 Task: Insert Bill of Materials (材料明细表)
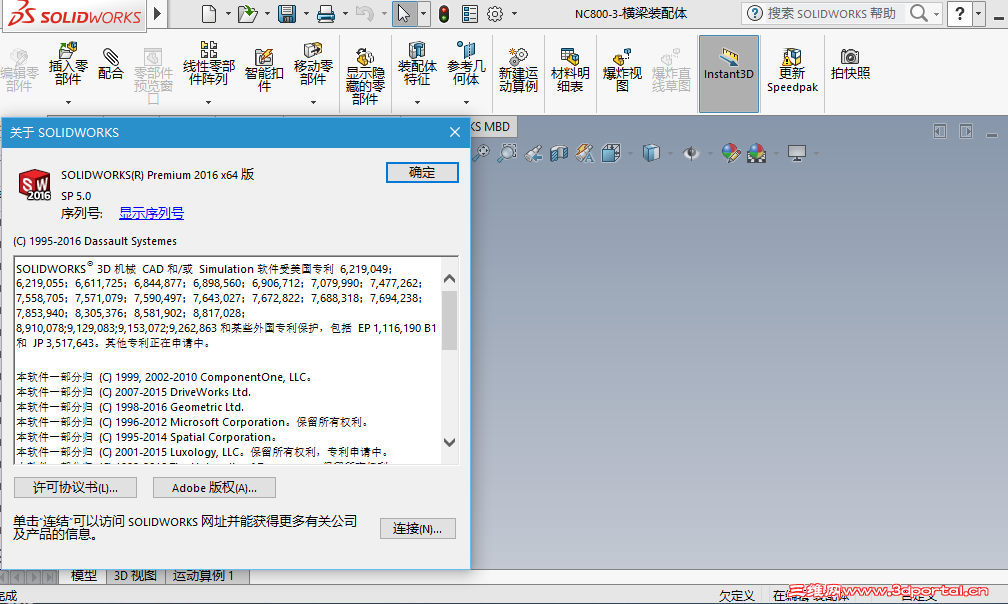570,71
